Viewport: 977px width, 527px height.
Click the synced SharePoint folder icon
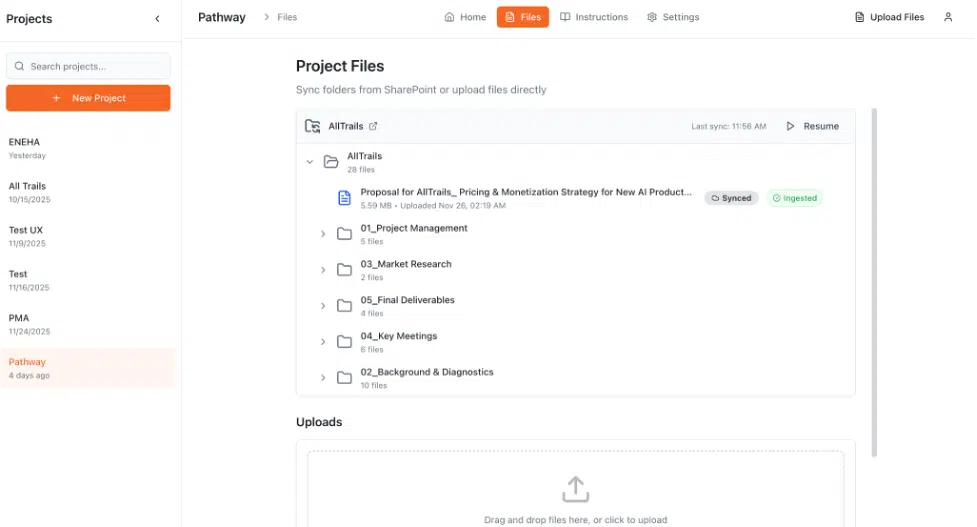pyautogui.click(x=313, y=127)
